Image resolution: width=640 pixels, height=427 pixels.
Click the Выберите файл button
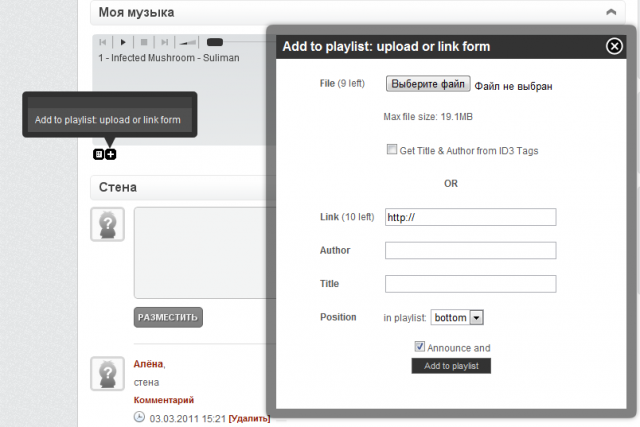(428, 84)
